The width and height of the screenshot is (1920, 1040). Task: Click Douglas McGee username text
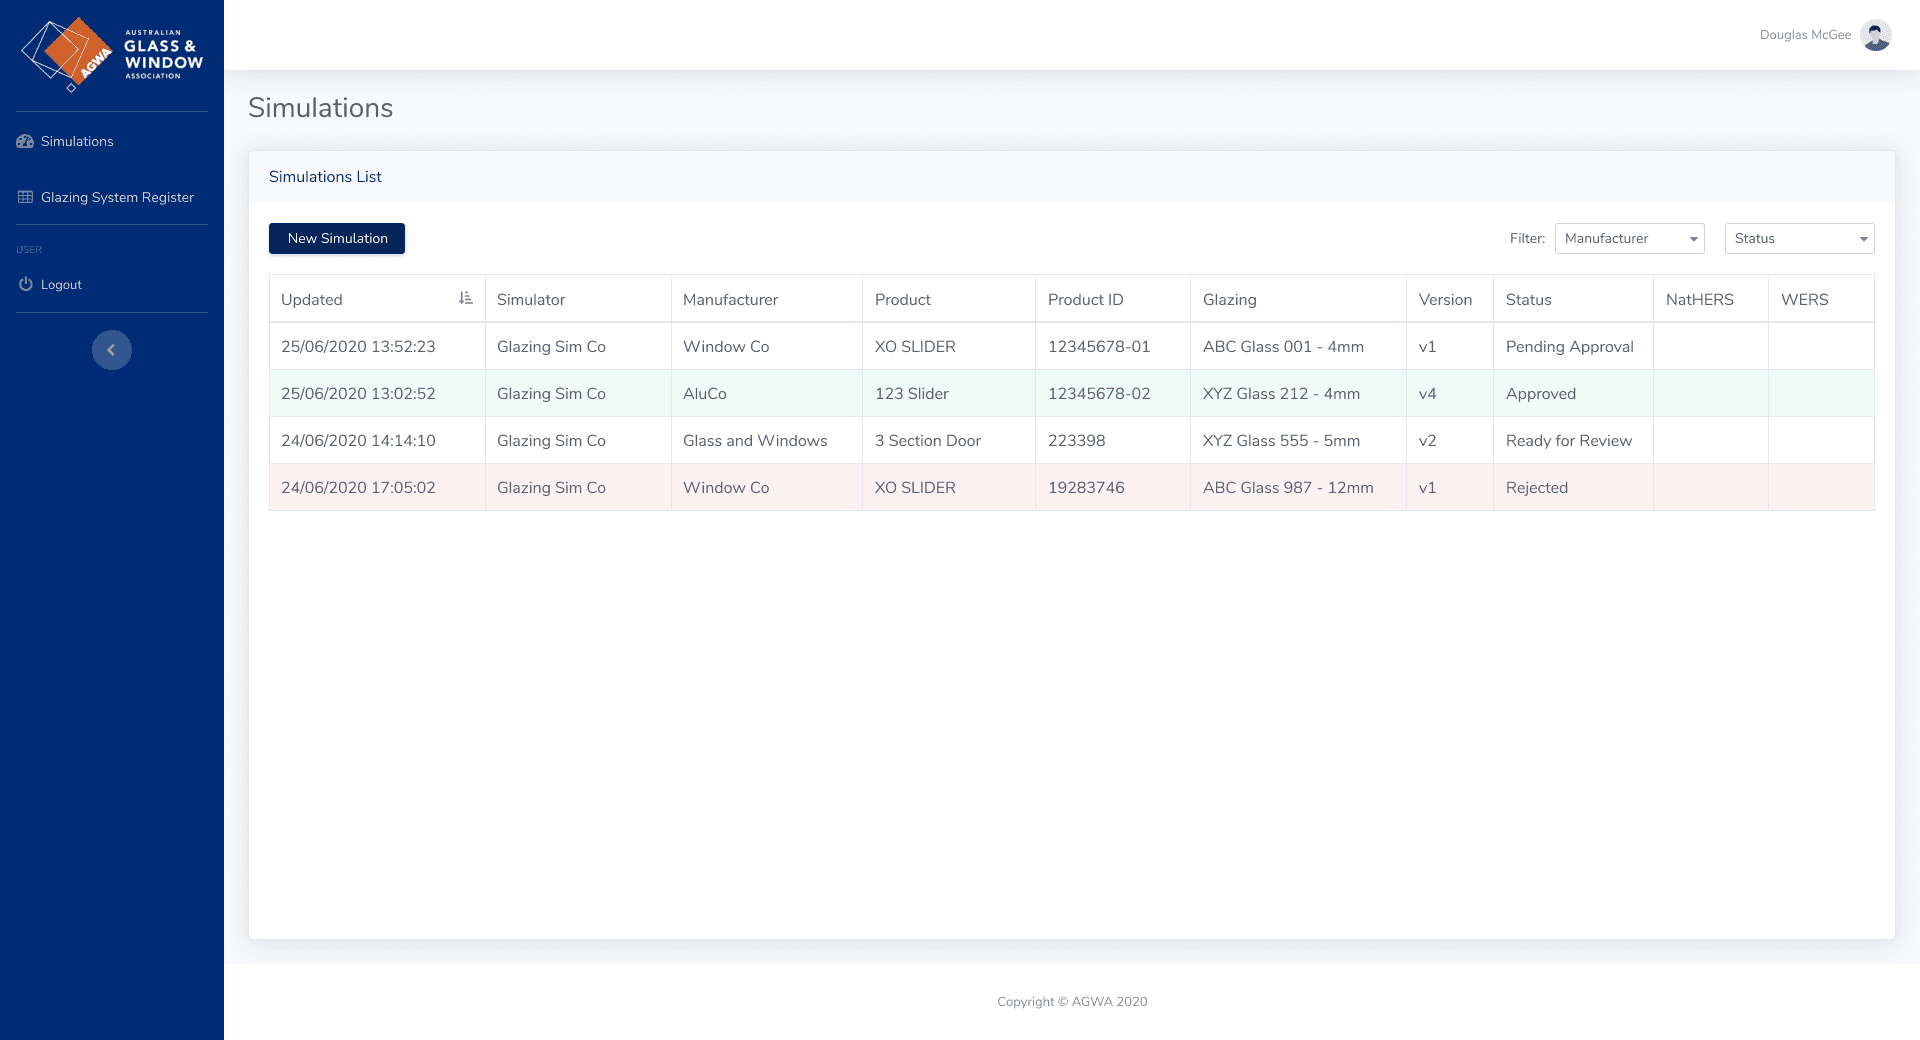1805,34
